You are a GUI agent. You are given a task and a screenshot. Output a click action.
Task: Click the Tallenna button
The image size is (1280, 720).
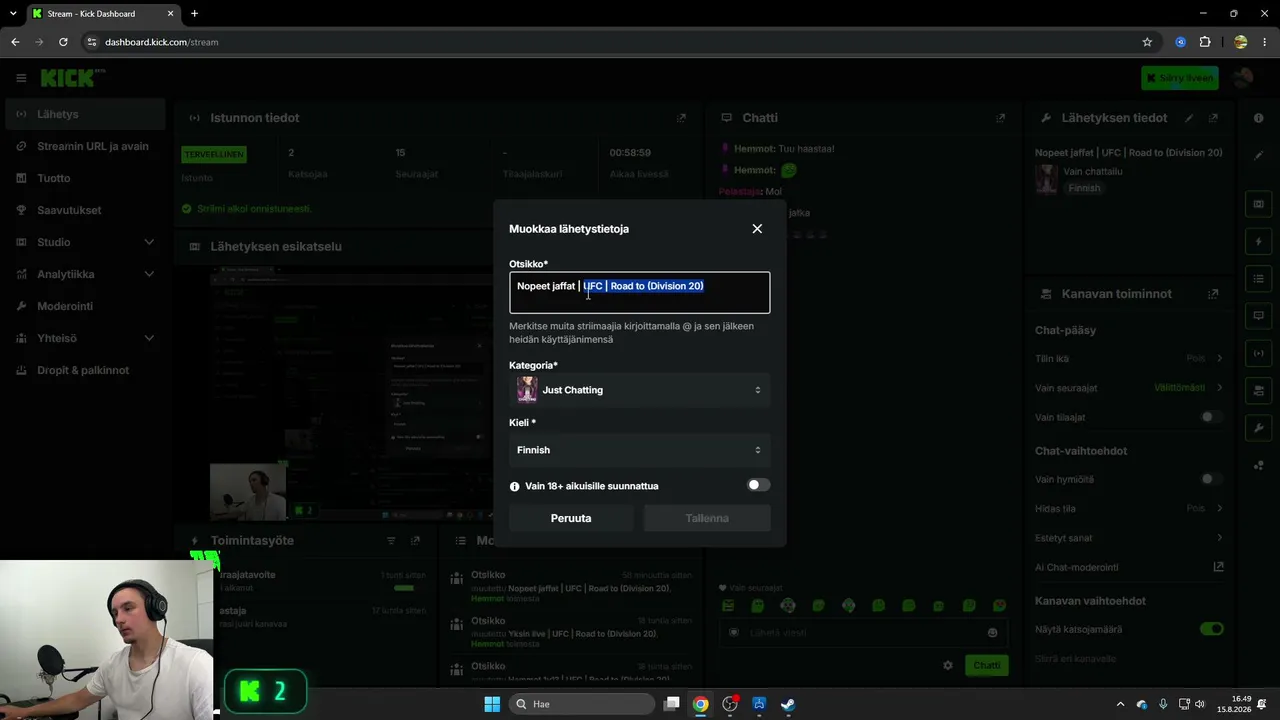[707, 518]
